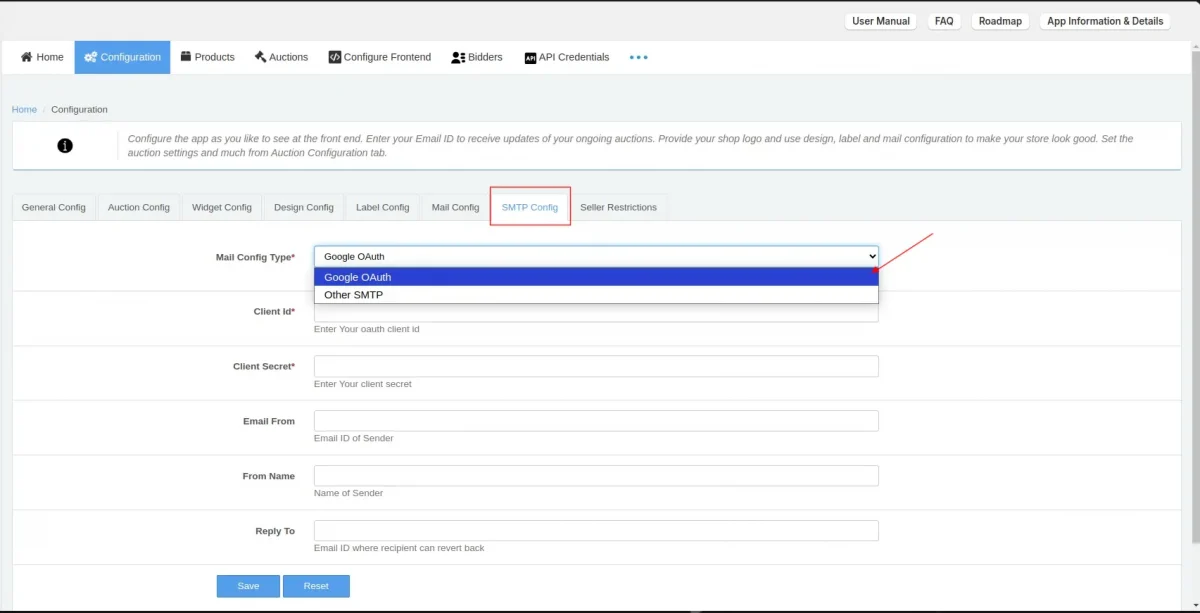Click the API Credentials badge icon
This screenshot has width=1200, height=613.
(530, 57)
